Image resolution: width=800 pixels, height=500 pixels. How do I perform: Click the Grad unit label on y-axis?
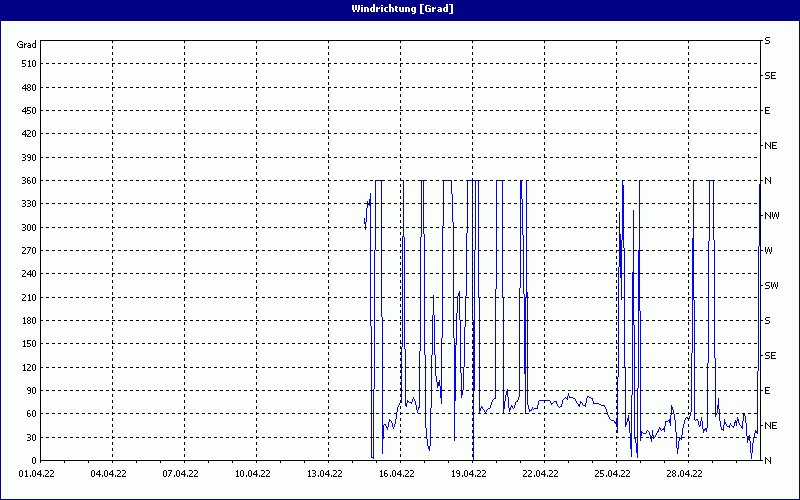pyautogui.click(x=27, y=45)
